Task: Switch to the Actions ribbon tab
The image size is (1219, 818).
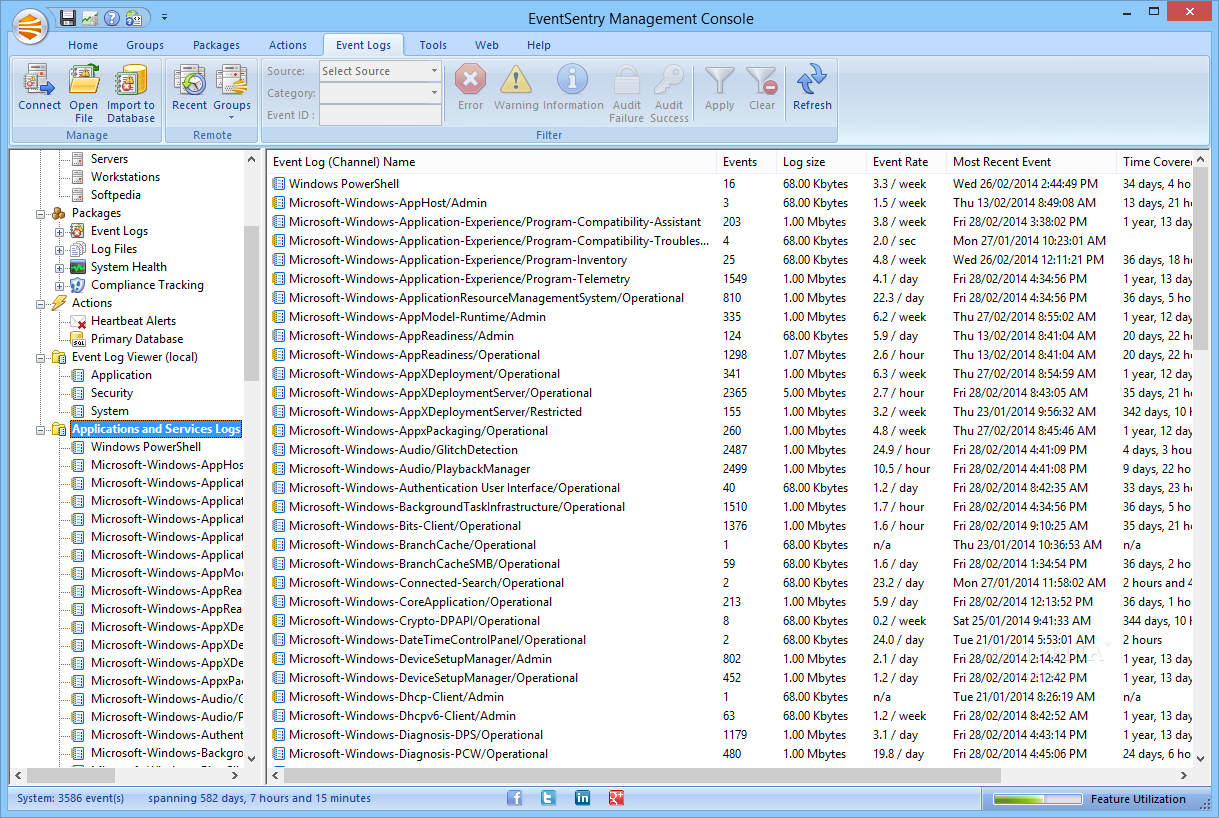Action: click(x=288, y=45)
